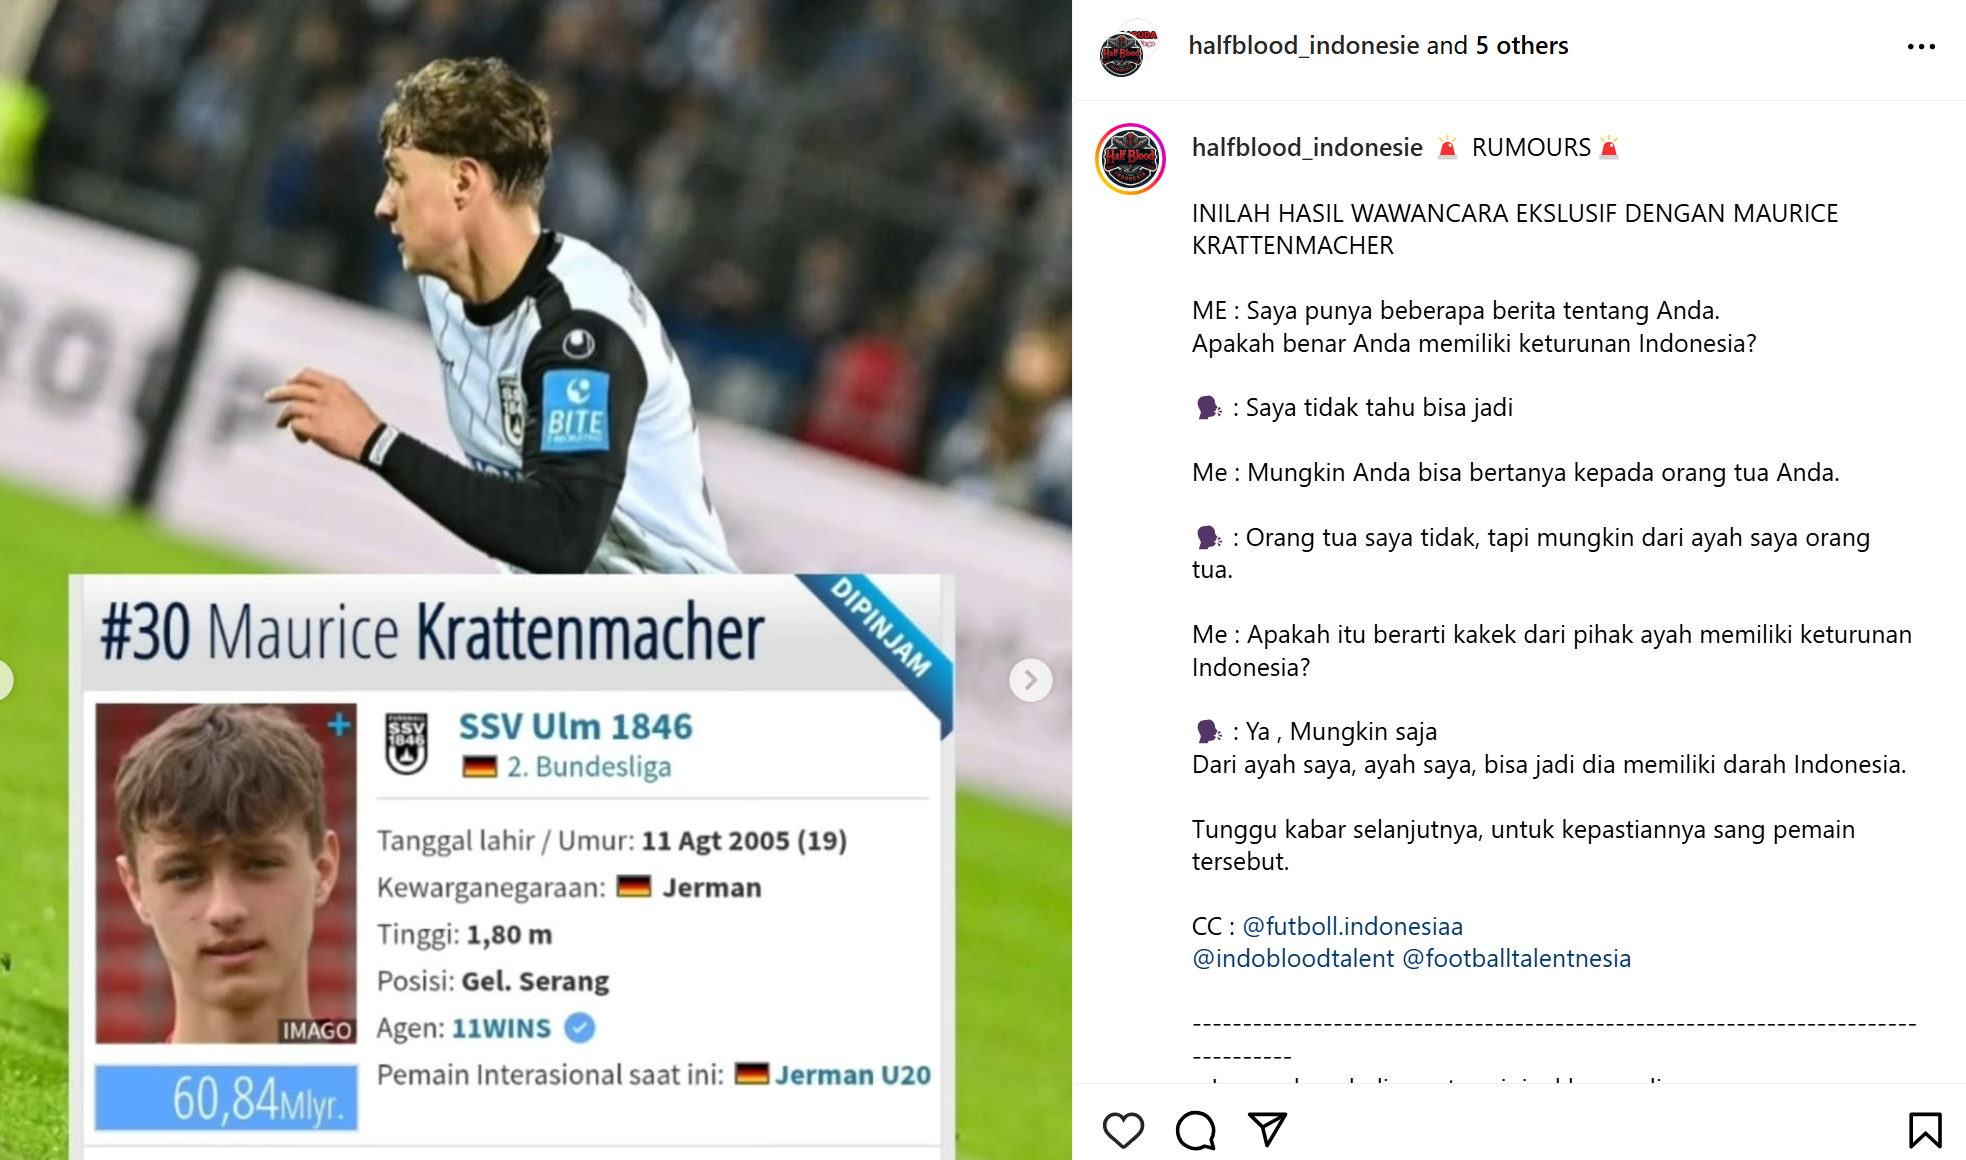Click the blue 60,84 Mlyr. market value bar
The width and height of the screenshot is (1966, 1160).
pyautogui.click(x=226, y=1097)
